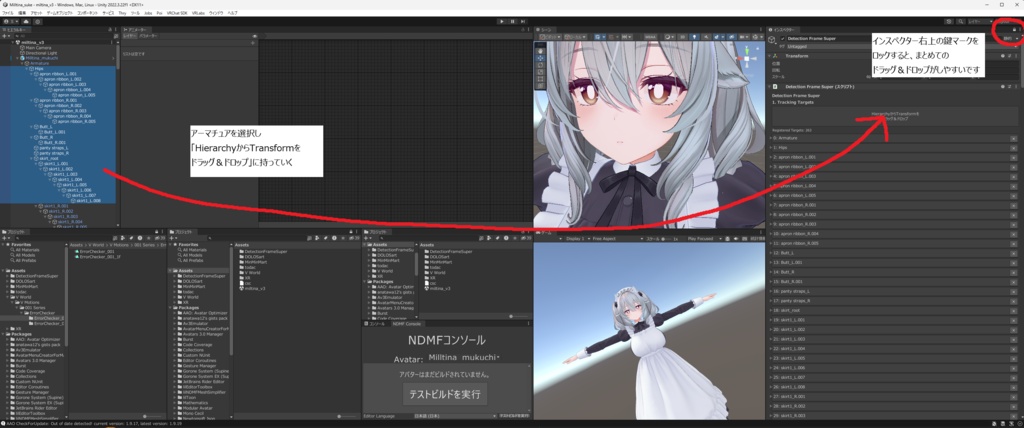The height and width of the screenshot is (428, 1024).
Task: Toggle 2D mode in Scene view
Action: coord(682,37)
